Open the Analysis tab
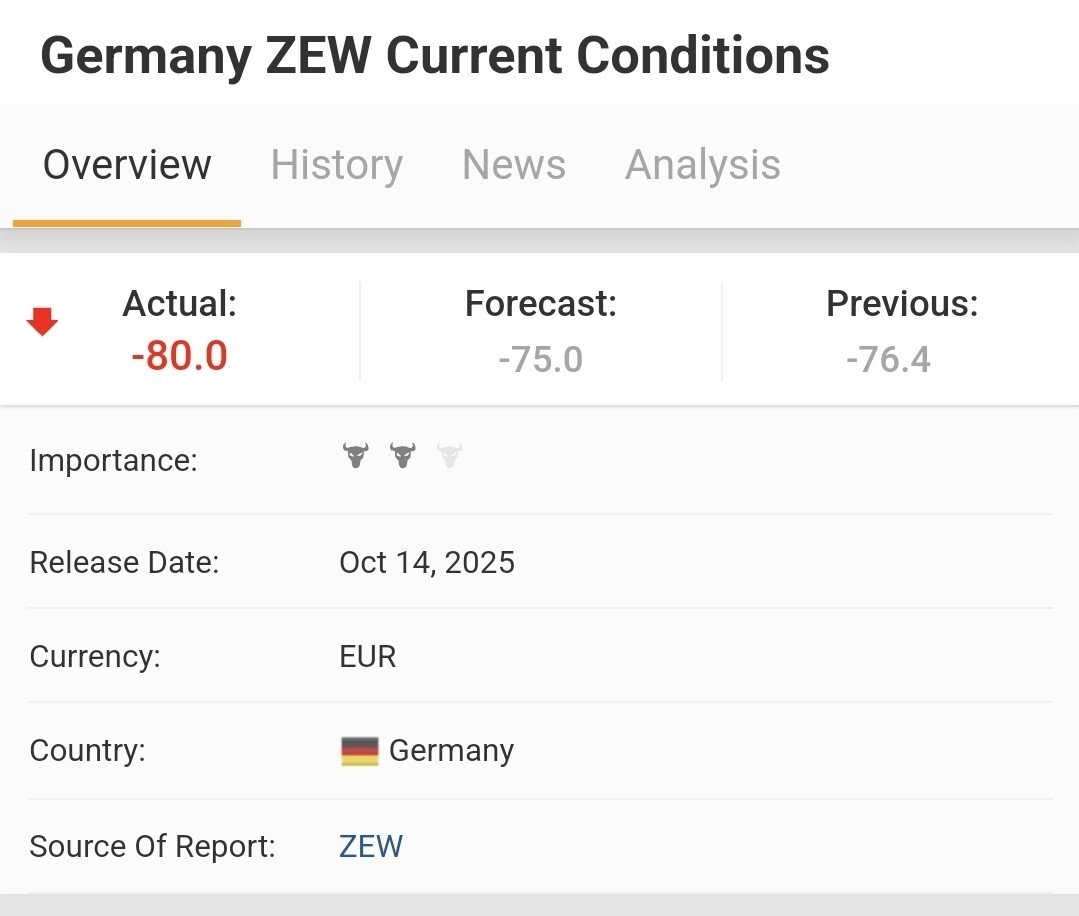The image size is (1079, 916). (x=702, y=165)
